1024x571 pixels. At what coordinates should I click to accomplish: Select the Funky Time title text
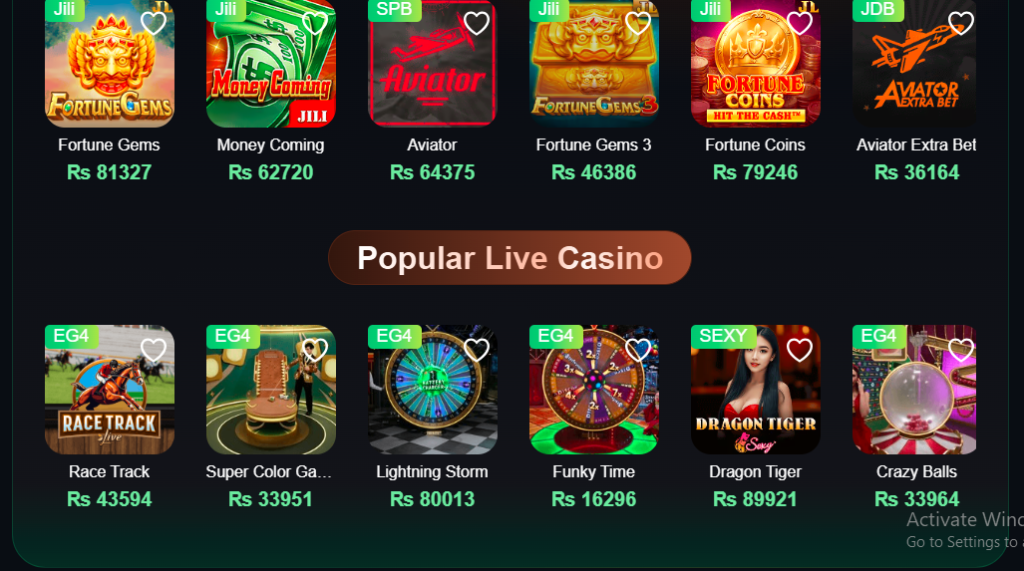coord(594,472)
